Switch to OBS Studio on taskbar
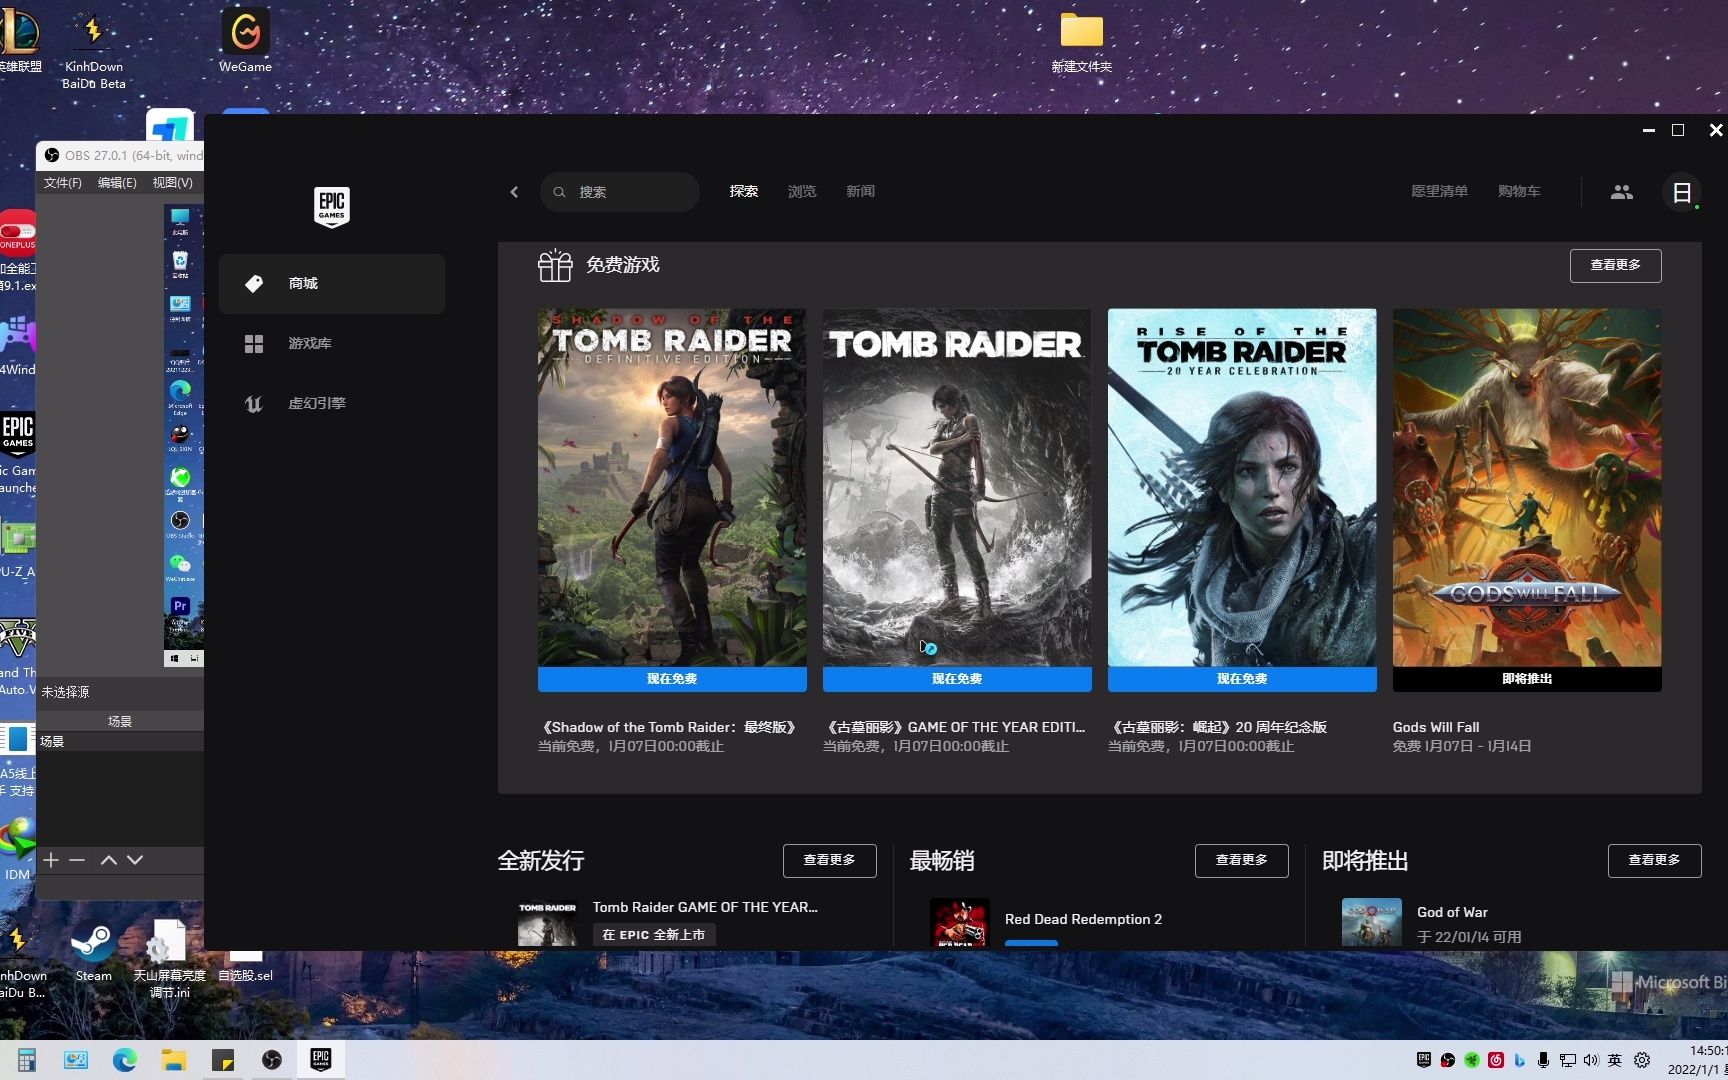This screenshot has width=1728, height=1080. click(x=272, y=1060)
